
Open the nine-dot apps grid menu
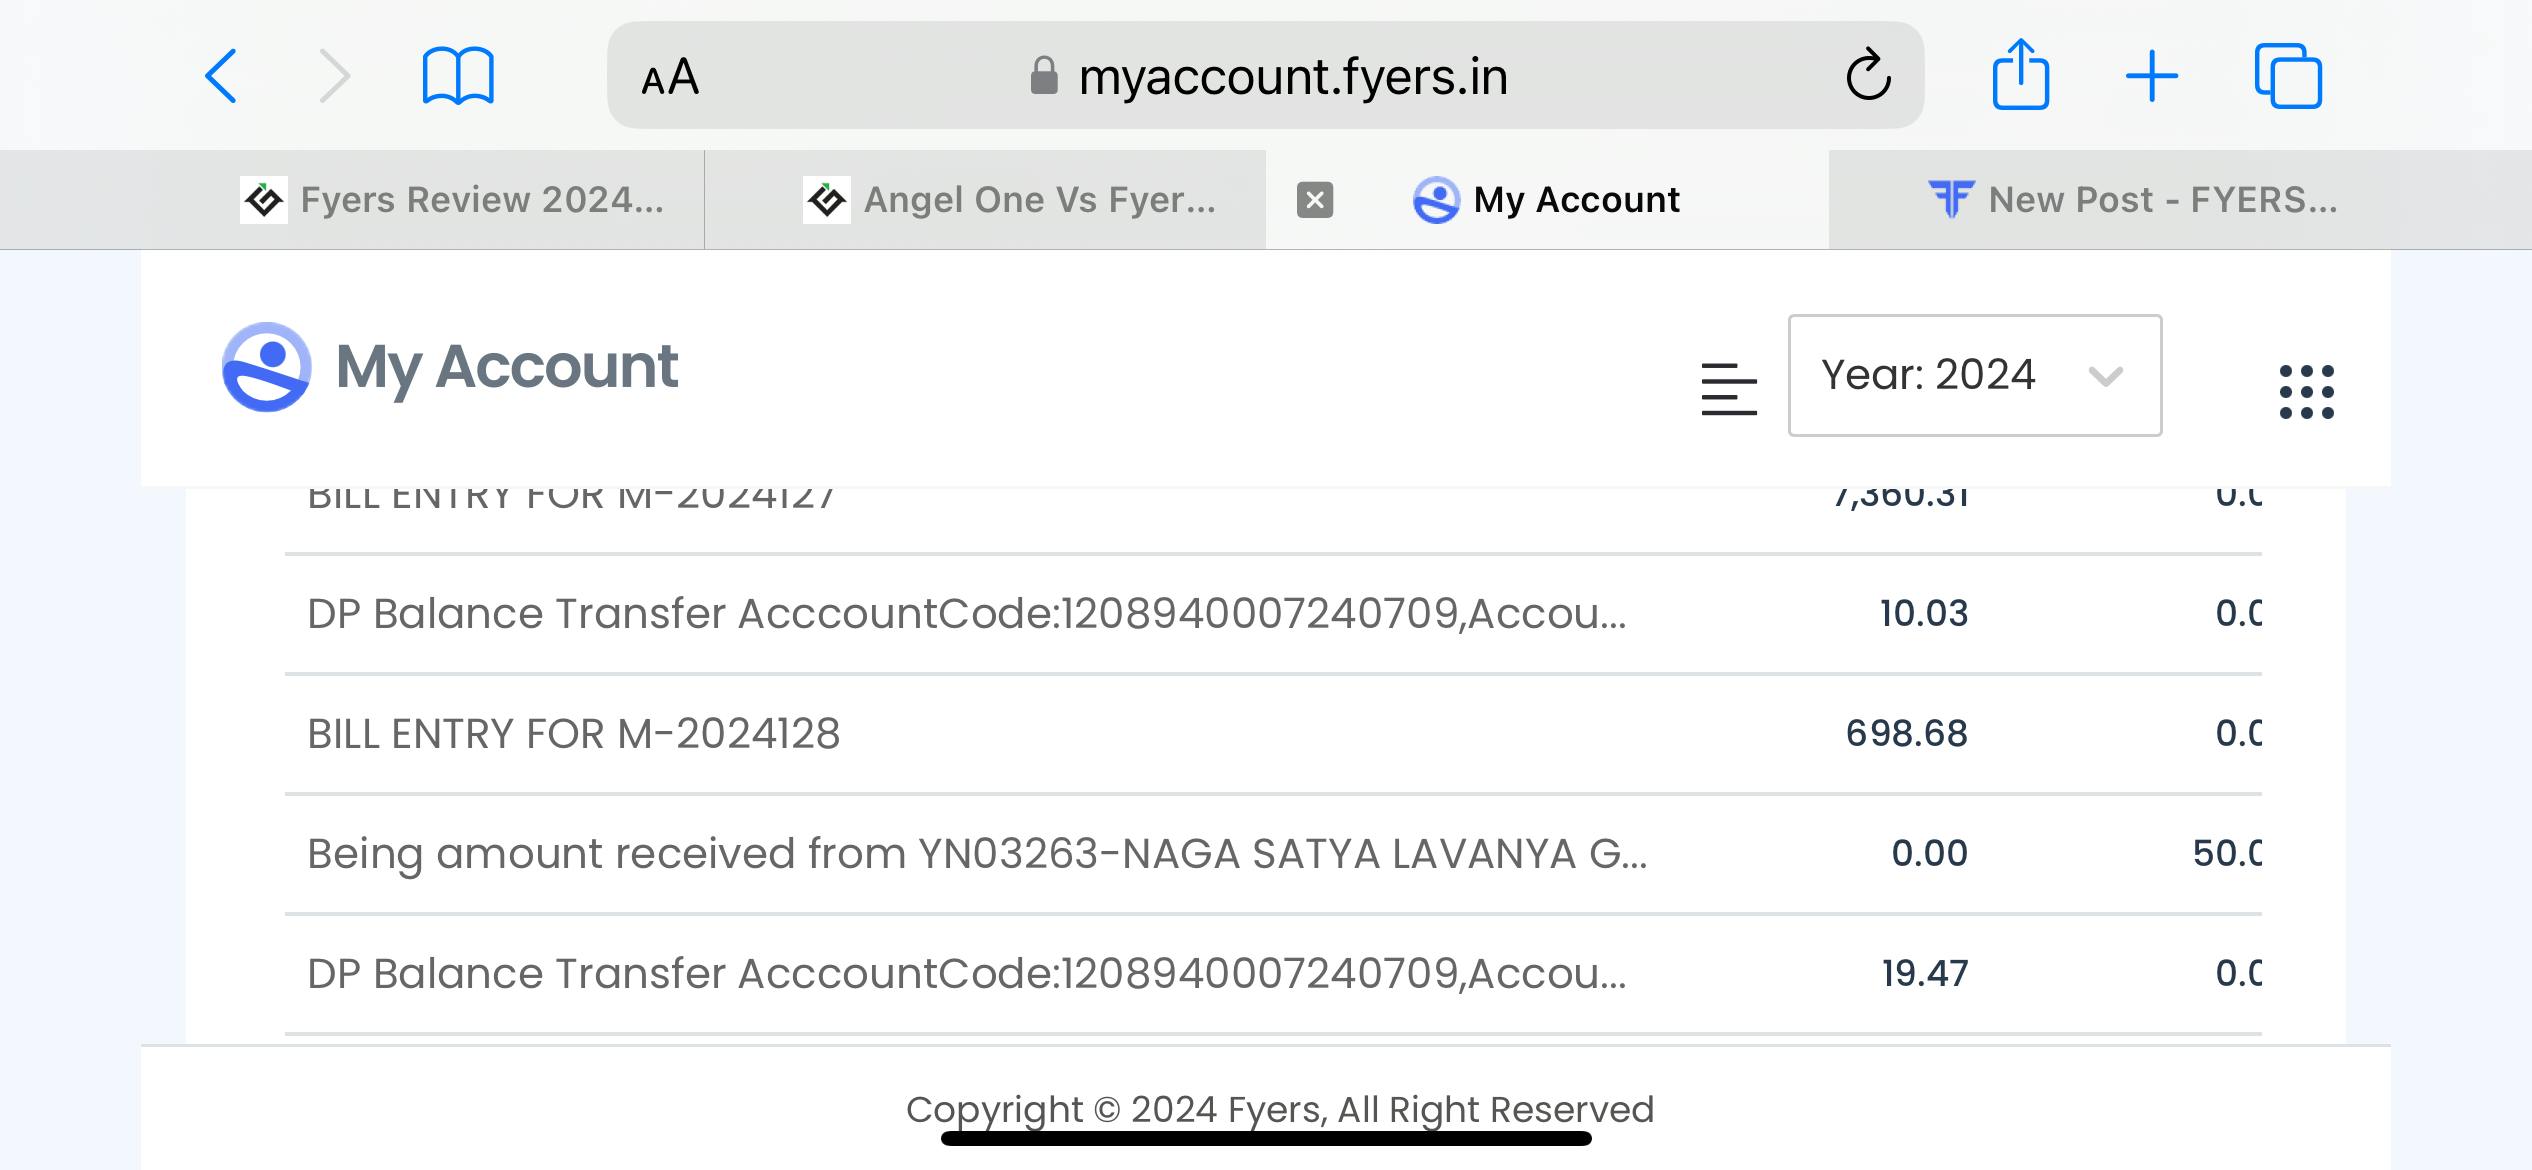click(2306, 392)
